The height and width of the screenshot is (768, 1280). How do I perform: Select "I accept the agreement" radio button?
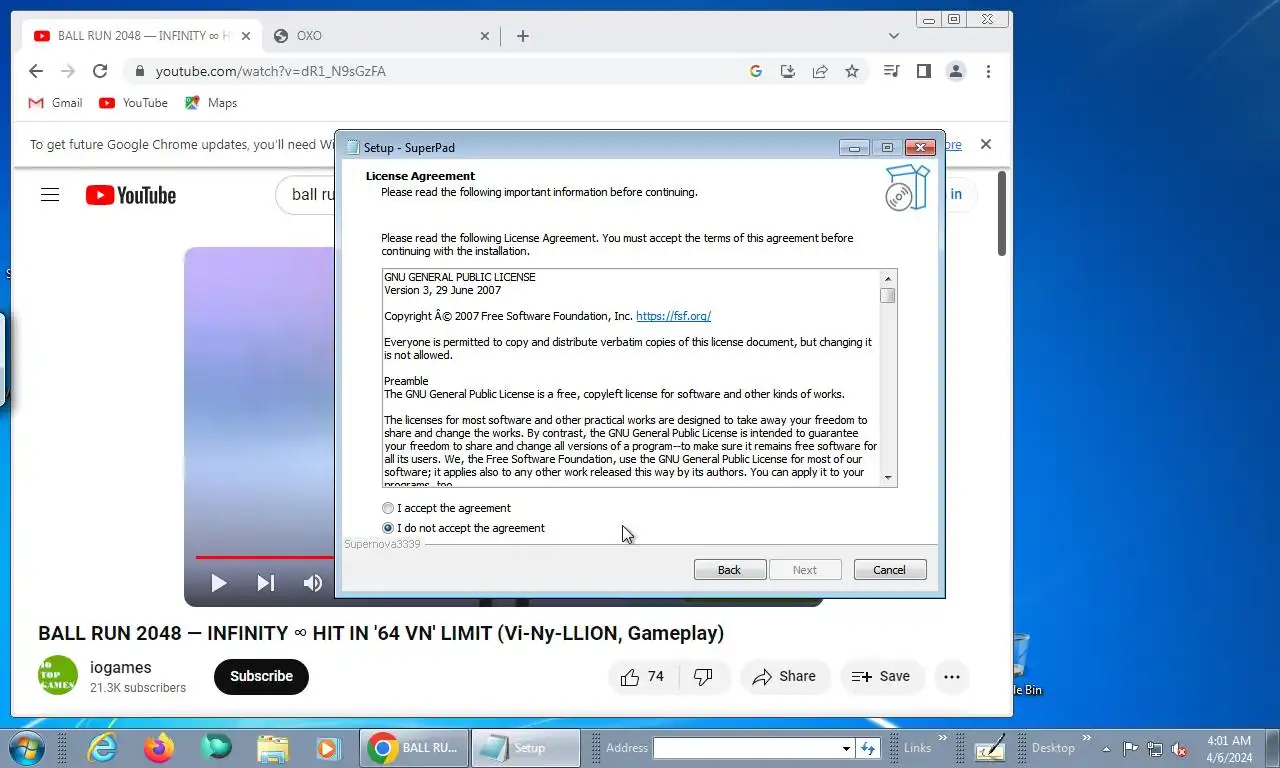coord(388,508)
